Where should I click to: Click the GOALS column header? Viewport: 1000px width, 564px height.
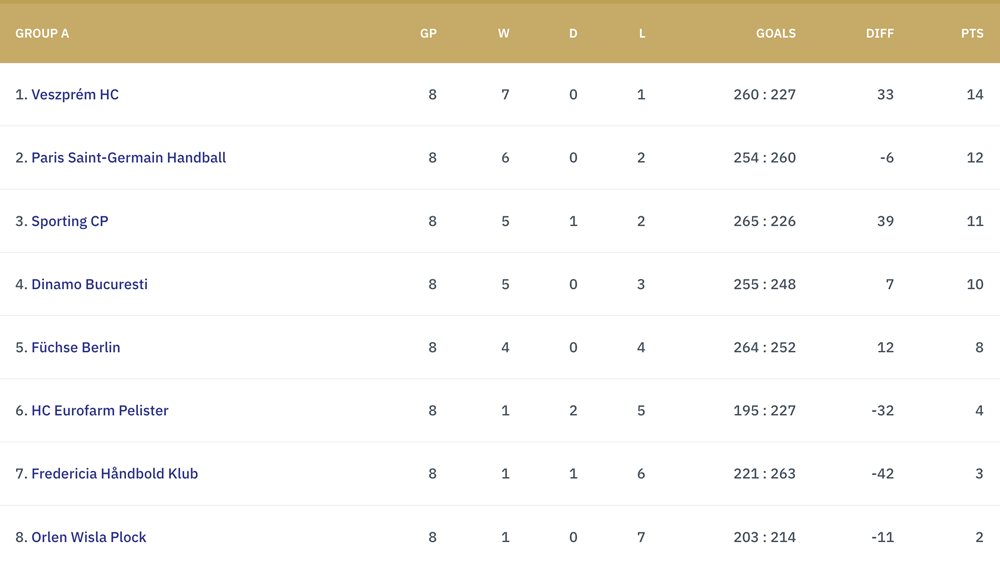tap(776, 33)
